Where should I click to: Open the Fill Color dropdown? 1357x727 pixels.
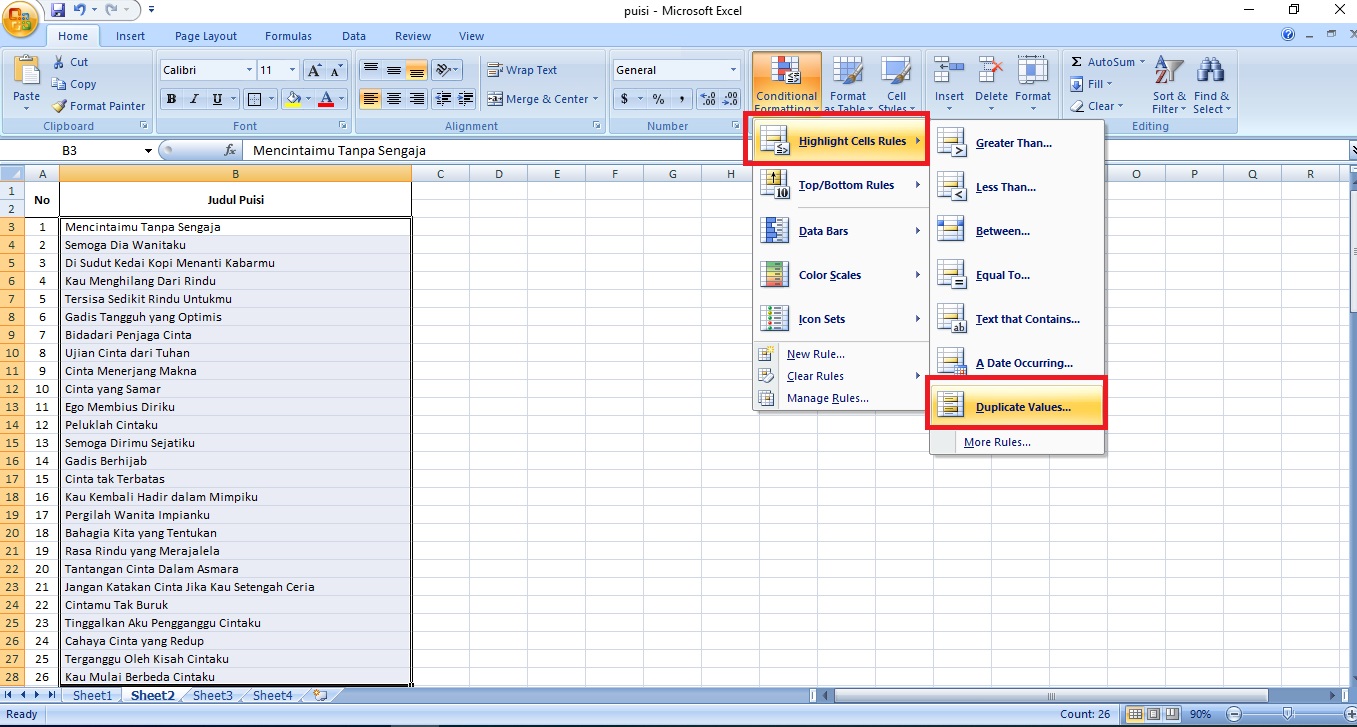point(307,99)
